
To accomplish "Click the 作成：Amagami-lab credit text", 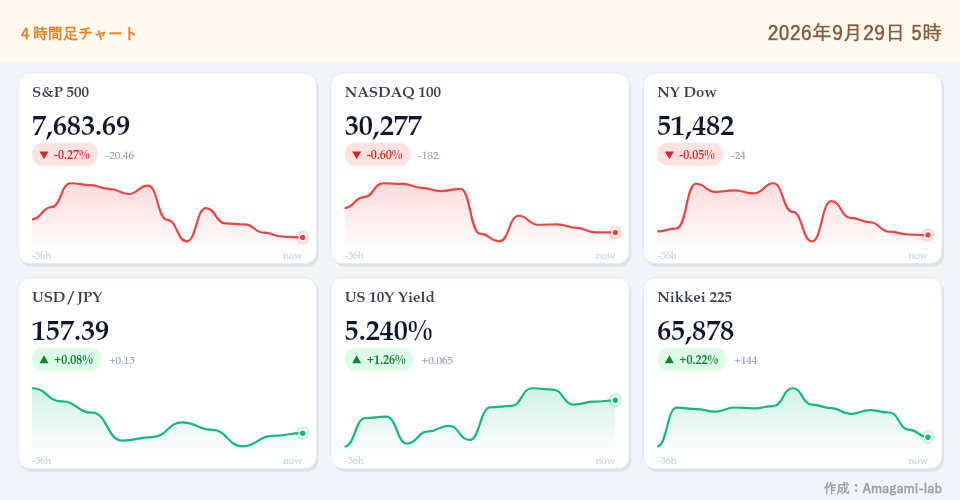I will 882,488.
